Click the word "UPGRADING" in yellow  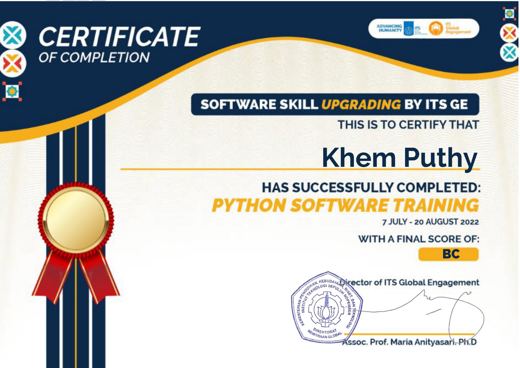coord(361,105)
